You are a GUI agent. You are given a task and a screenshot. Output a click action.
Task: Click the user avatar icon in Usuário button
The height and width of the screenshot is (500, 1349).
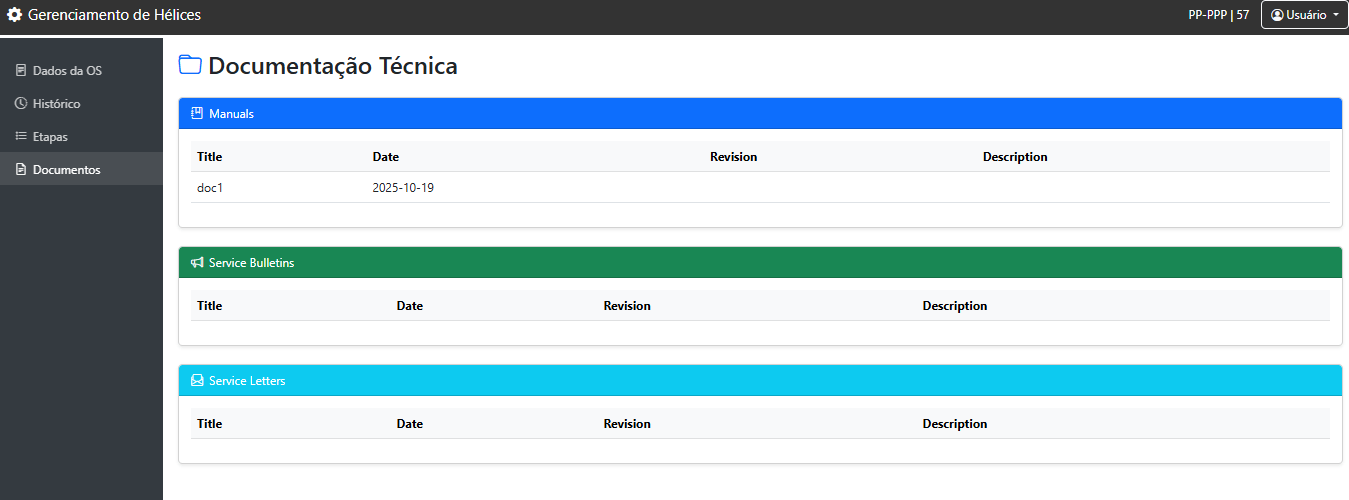(x=1277, y=15)
